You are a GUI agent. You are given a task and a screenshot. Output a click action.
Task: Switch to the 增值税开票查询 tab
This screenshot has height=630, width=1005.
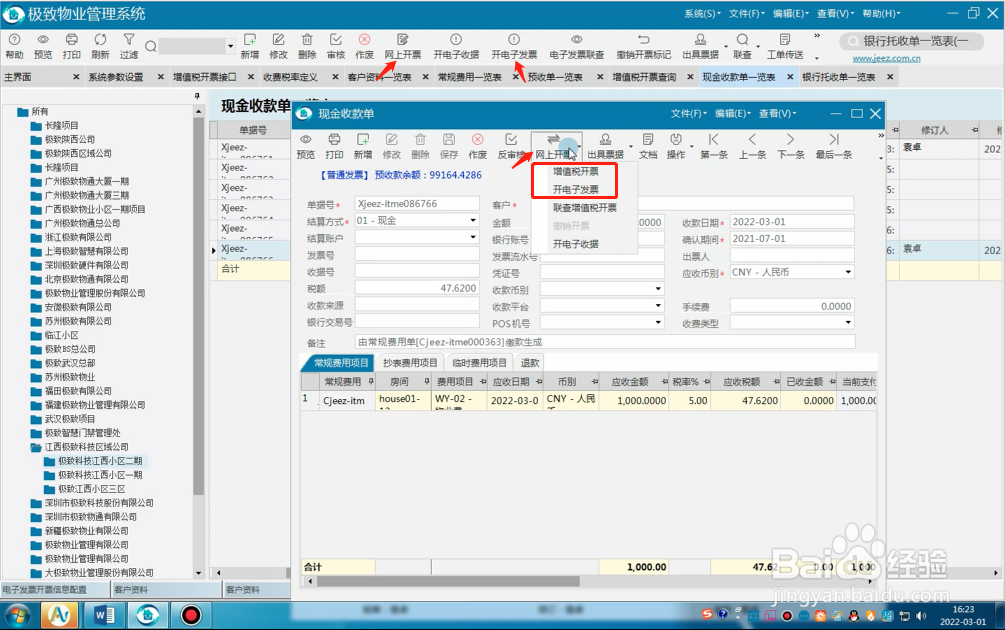pos(644,77)
